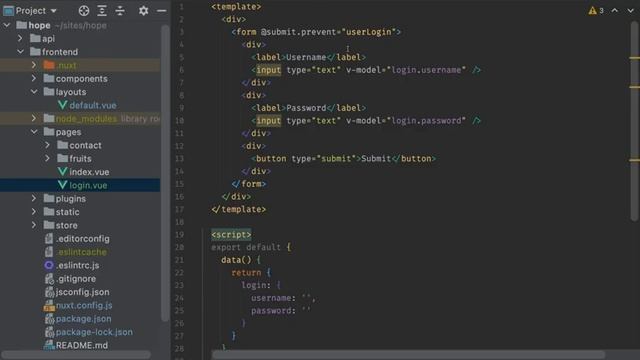Expand the store folder chevron
The height and width of the screenshot is (360, 640).
tap(34, 225)
